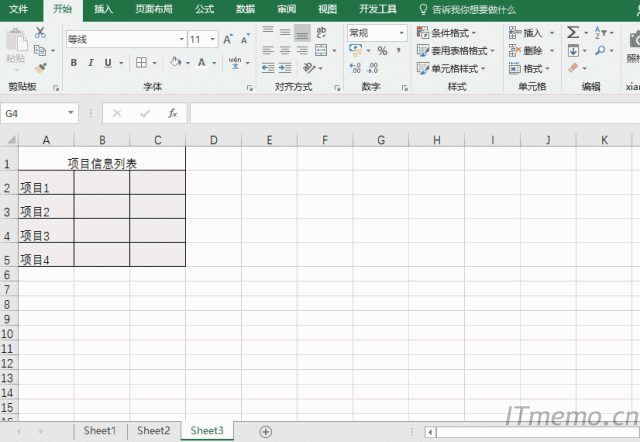Image resolution: width=640 pixels, height=442 pixels.
Task: Apply comma style
Action: coord(398,50)
